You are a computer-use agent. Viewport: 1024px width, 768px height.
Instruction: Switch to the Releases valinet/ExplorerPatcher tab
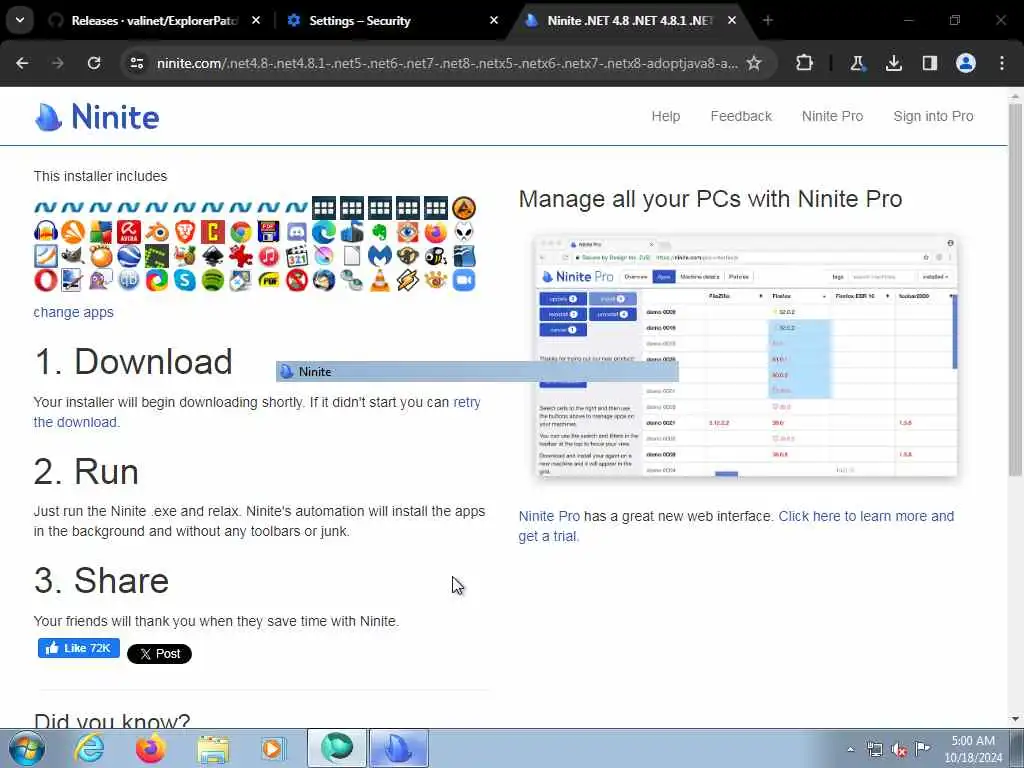[x=154, y=21]
